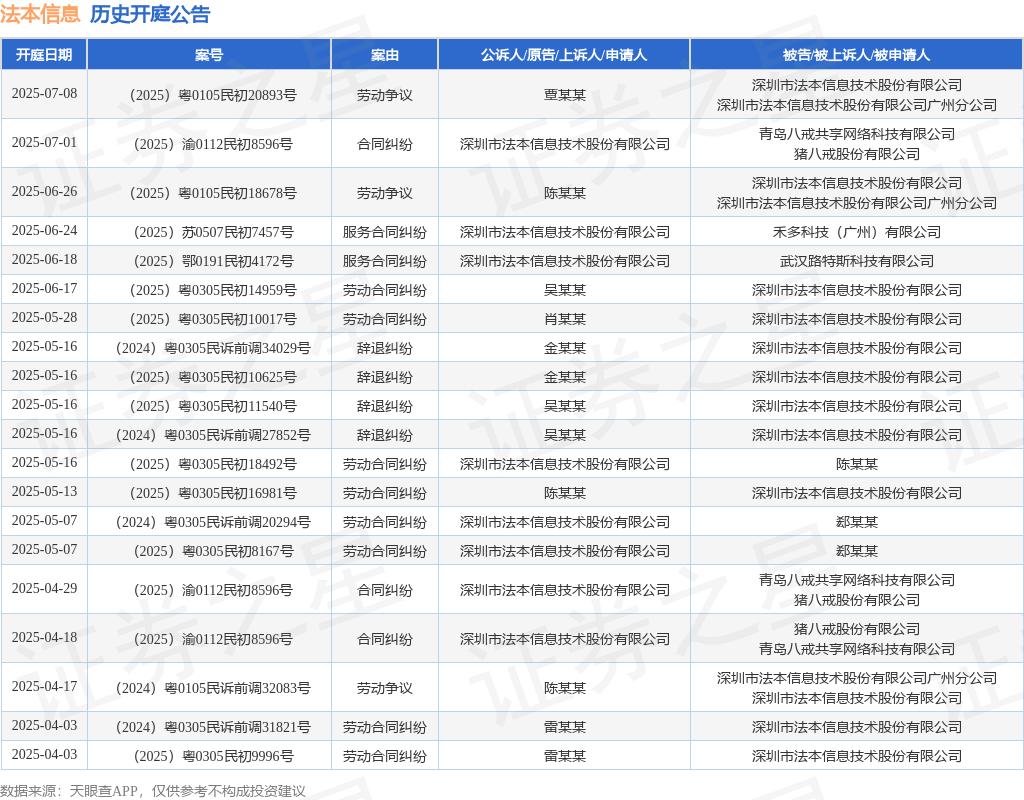Open case (2025)鄂0191民初4172号
The image size is (1024, 800).
[x=209, y=261]
